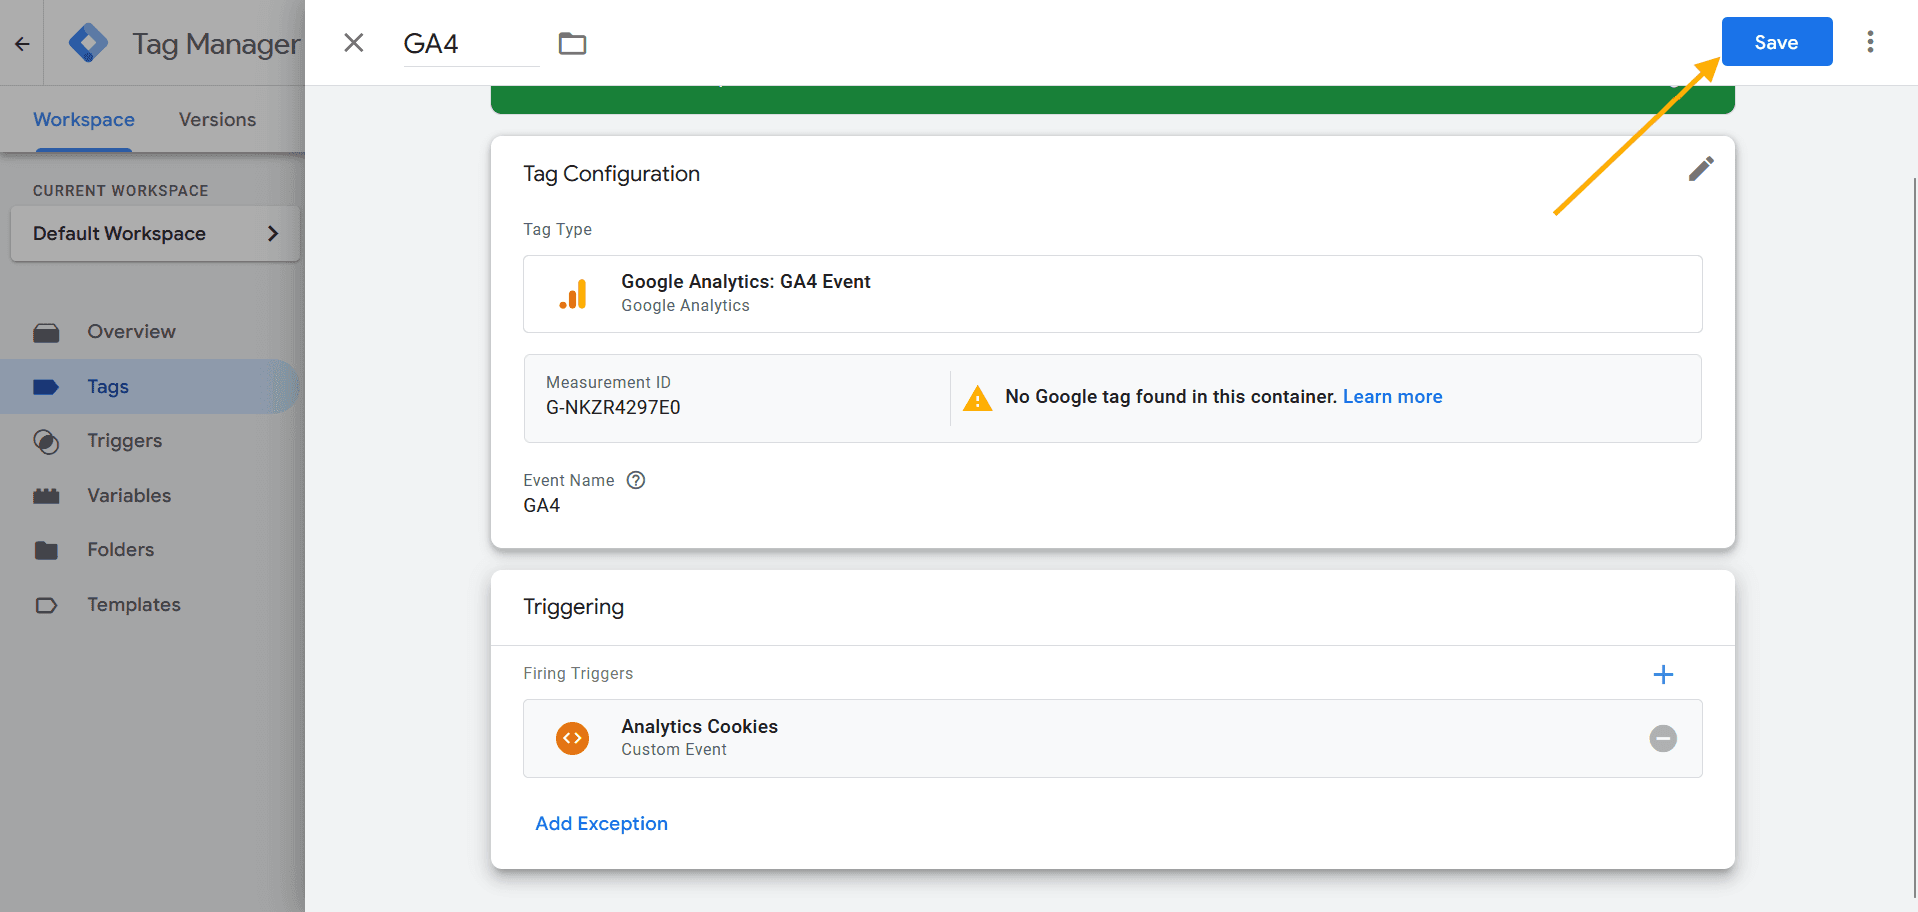Click the Tag Type label

point(558,230)
